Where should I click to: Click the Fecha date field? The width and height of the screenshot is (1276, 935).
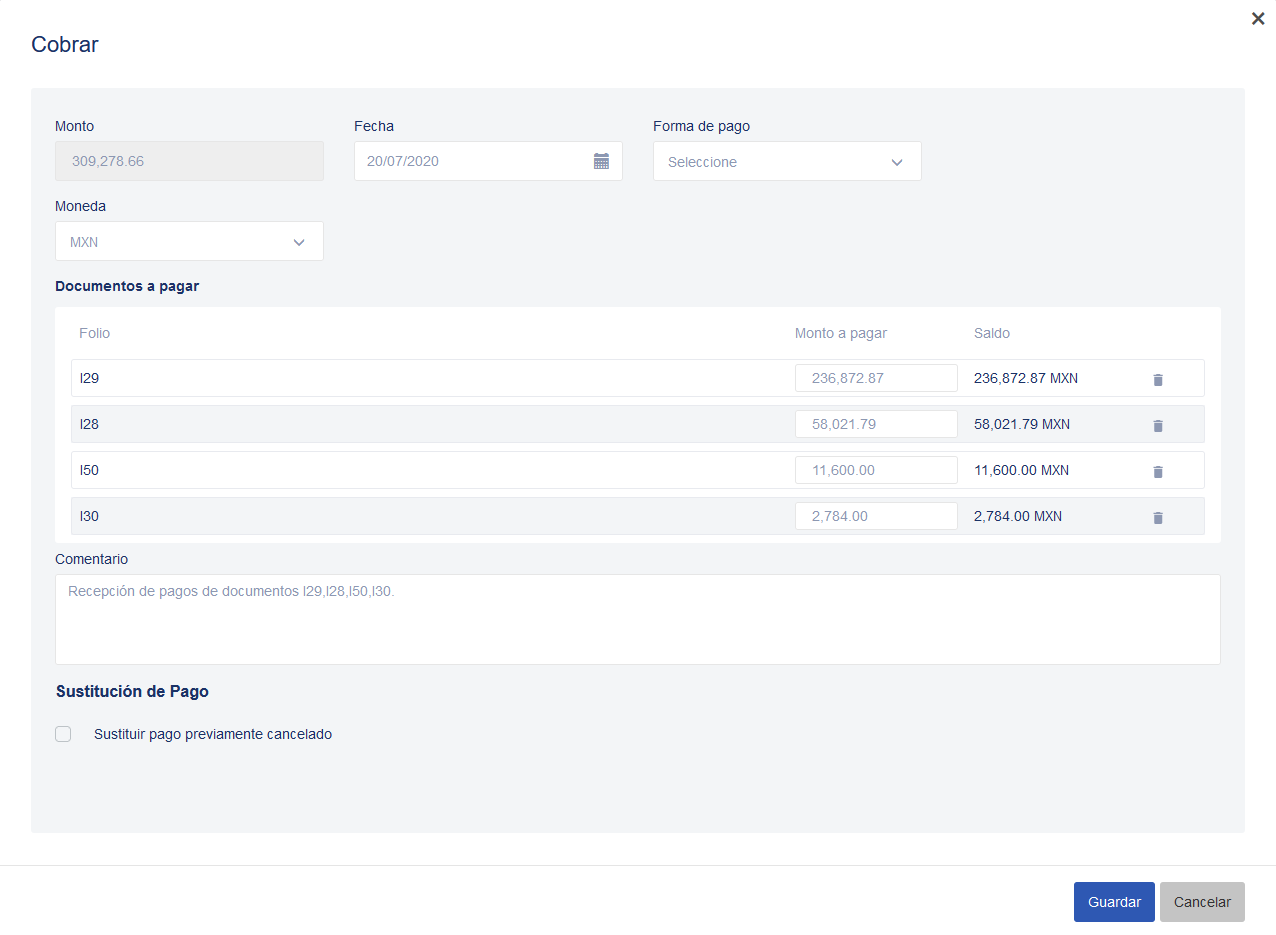[470, 161]
